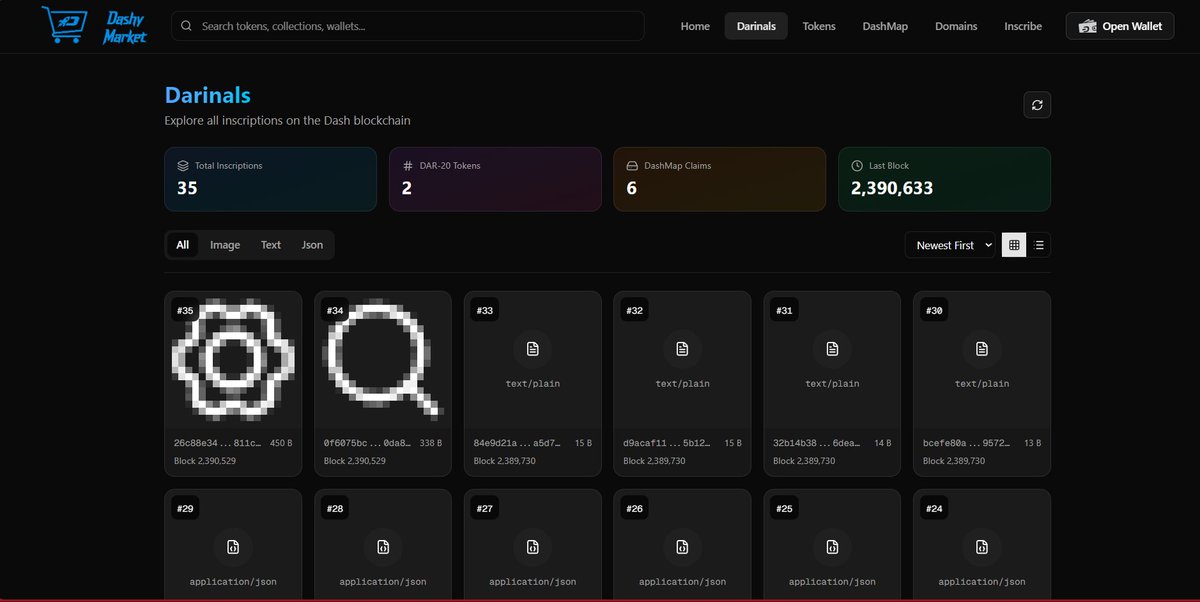Click the JSON file icon on inscription #25
1200x602 pixels.
(x=832, y=547)
